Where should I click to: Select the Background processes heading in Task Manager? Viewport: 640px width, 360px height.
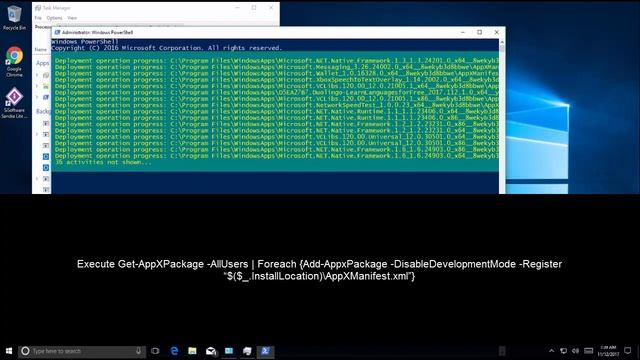[43, 111]
